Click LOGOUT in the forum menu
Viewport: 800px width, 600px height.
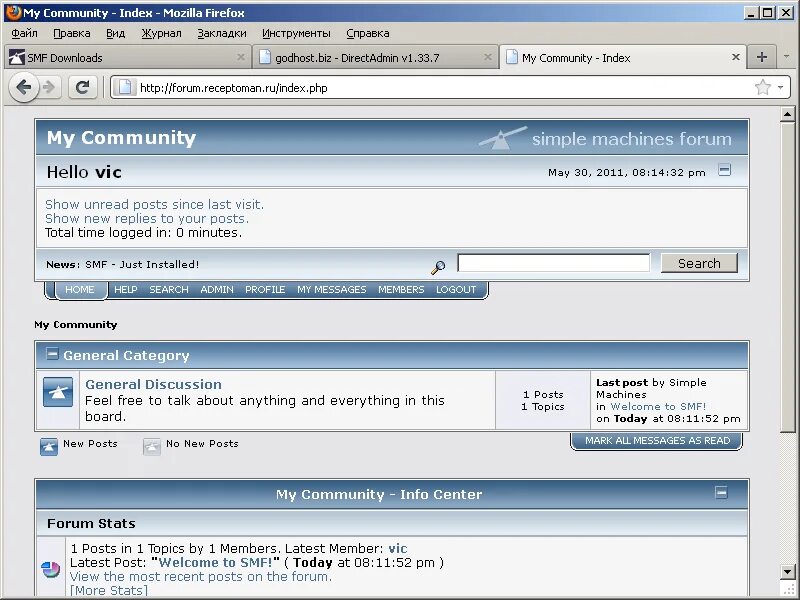[x=456, y=289]
